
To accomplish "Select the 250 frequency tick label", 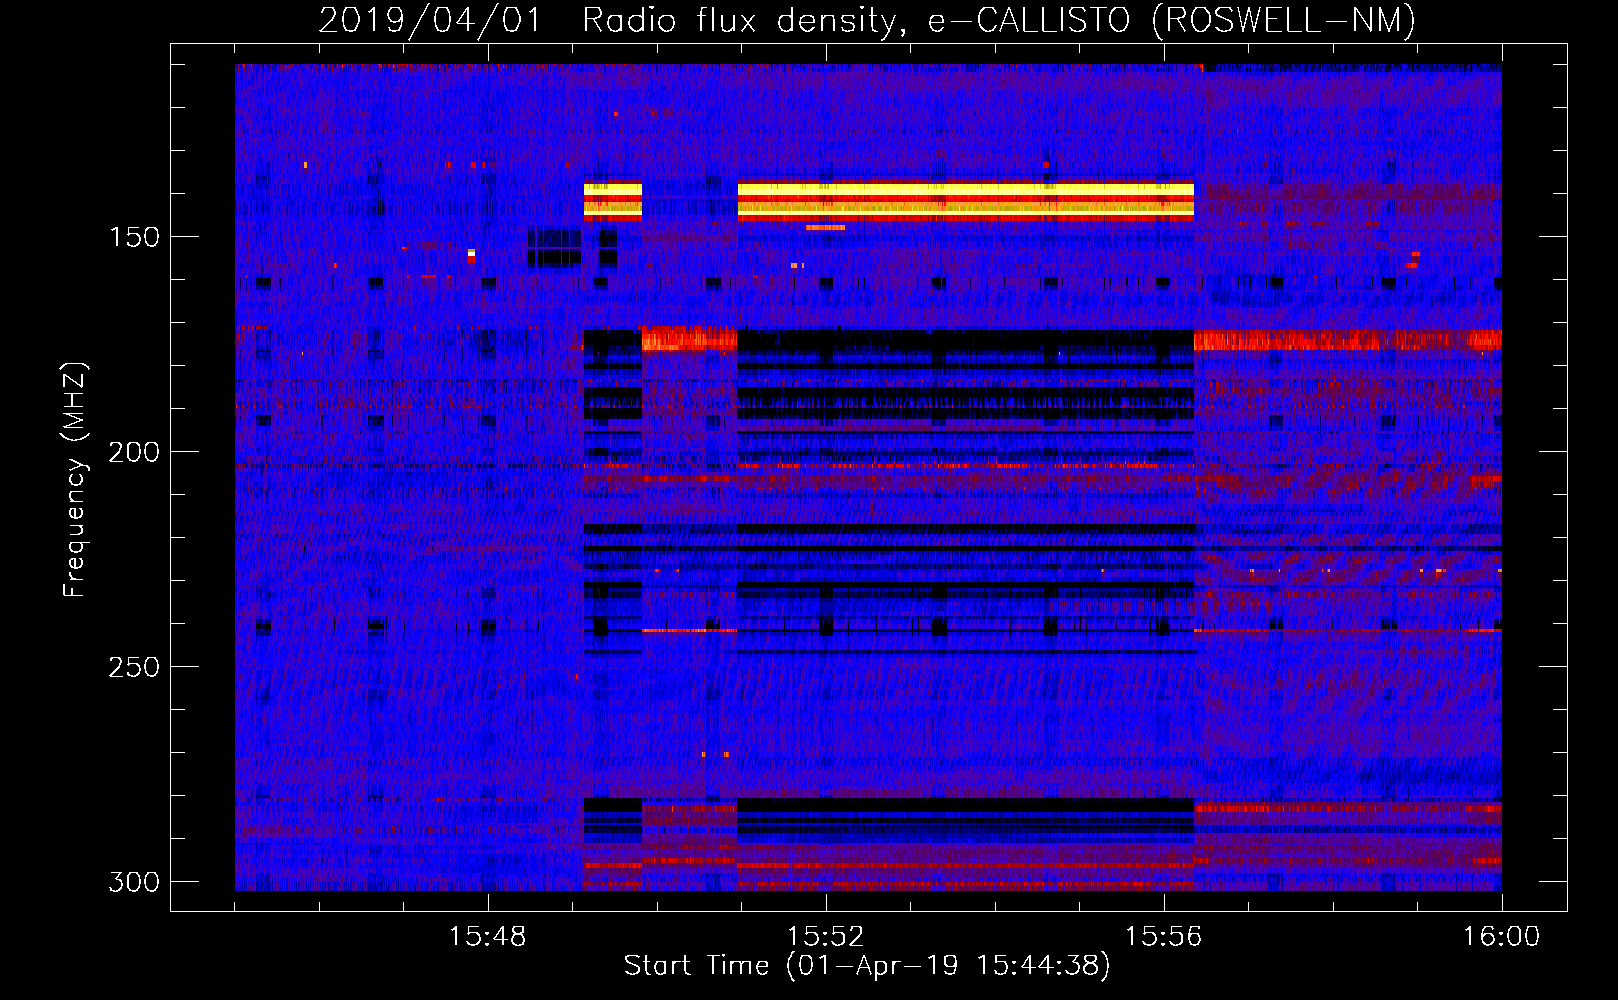I will [x=134, y=667].
